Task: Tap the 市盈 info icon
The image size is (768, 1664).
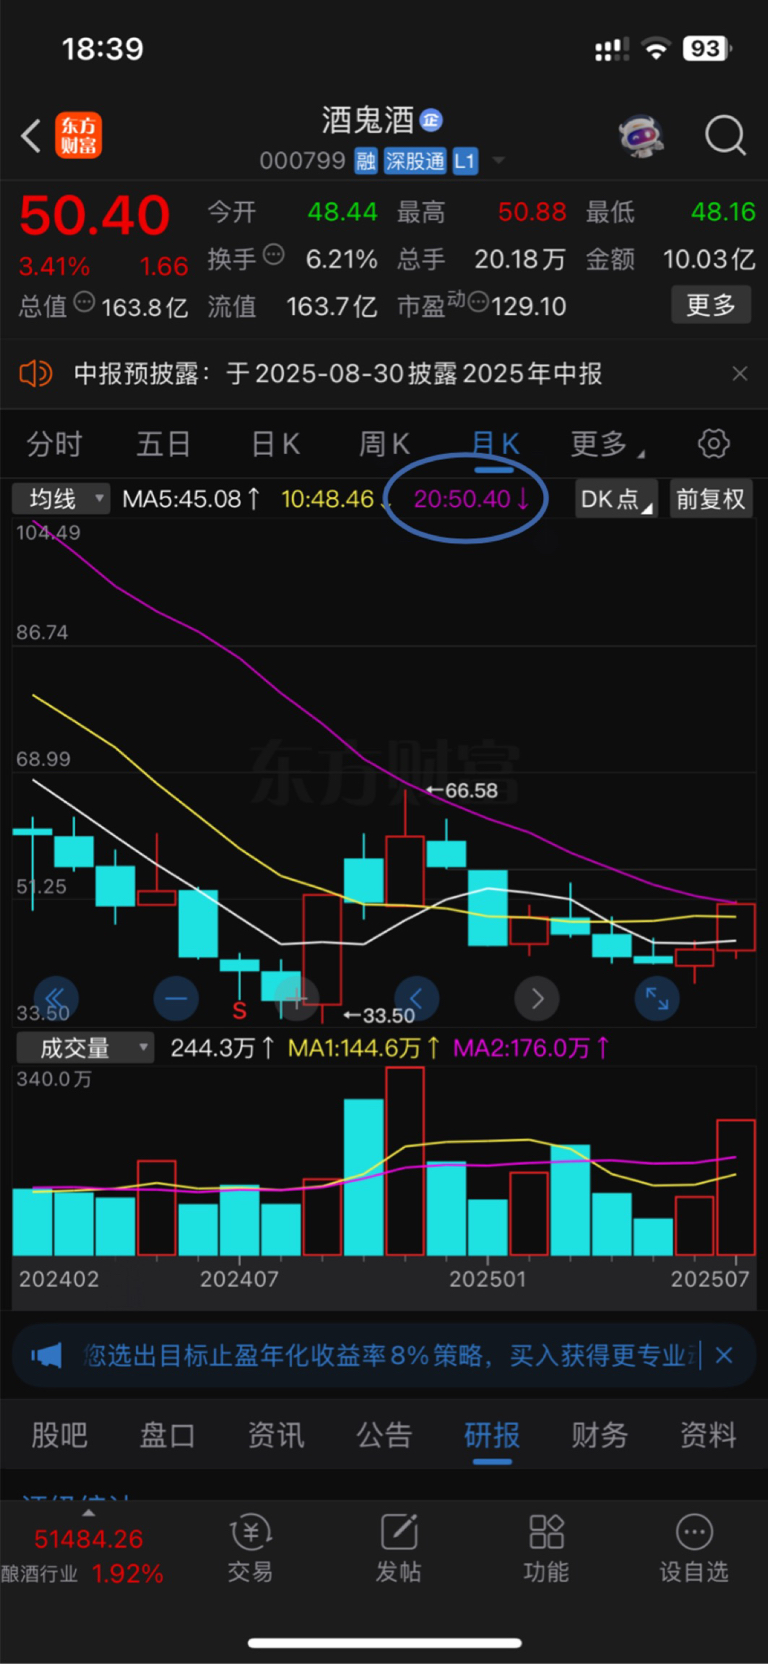Action: (478, 301)
